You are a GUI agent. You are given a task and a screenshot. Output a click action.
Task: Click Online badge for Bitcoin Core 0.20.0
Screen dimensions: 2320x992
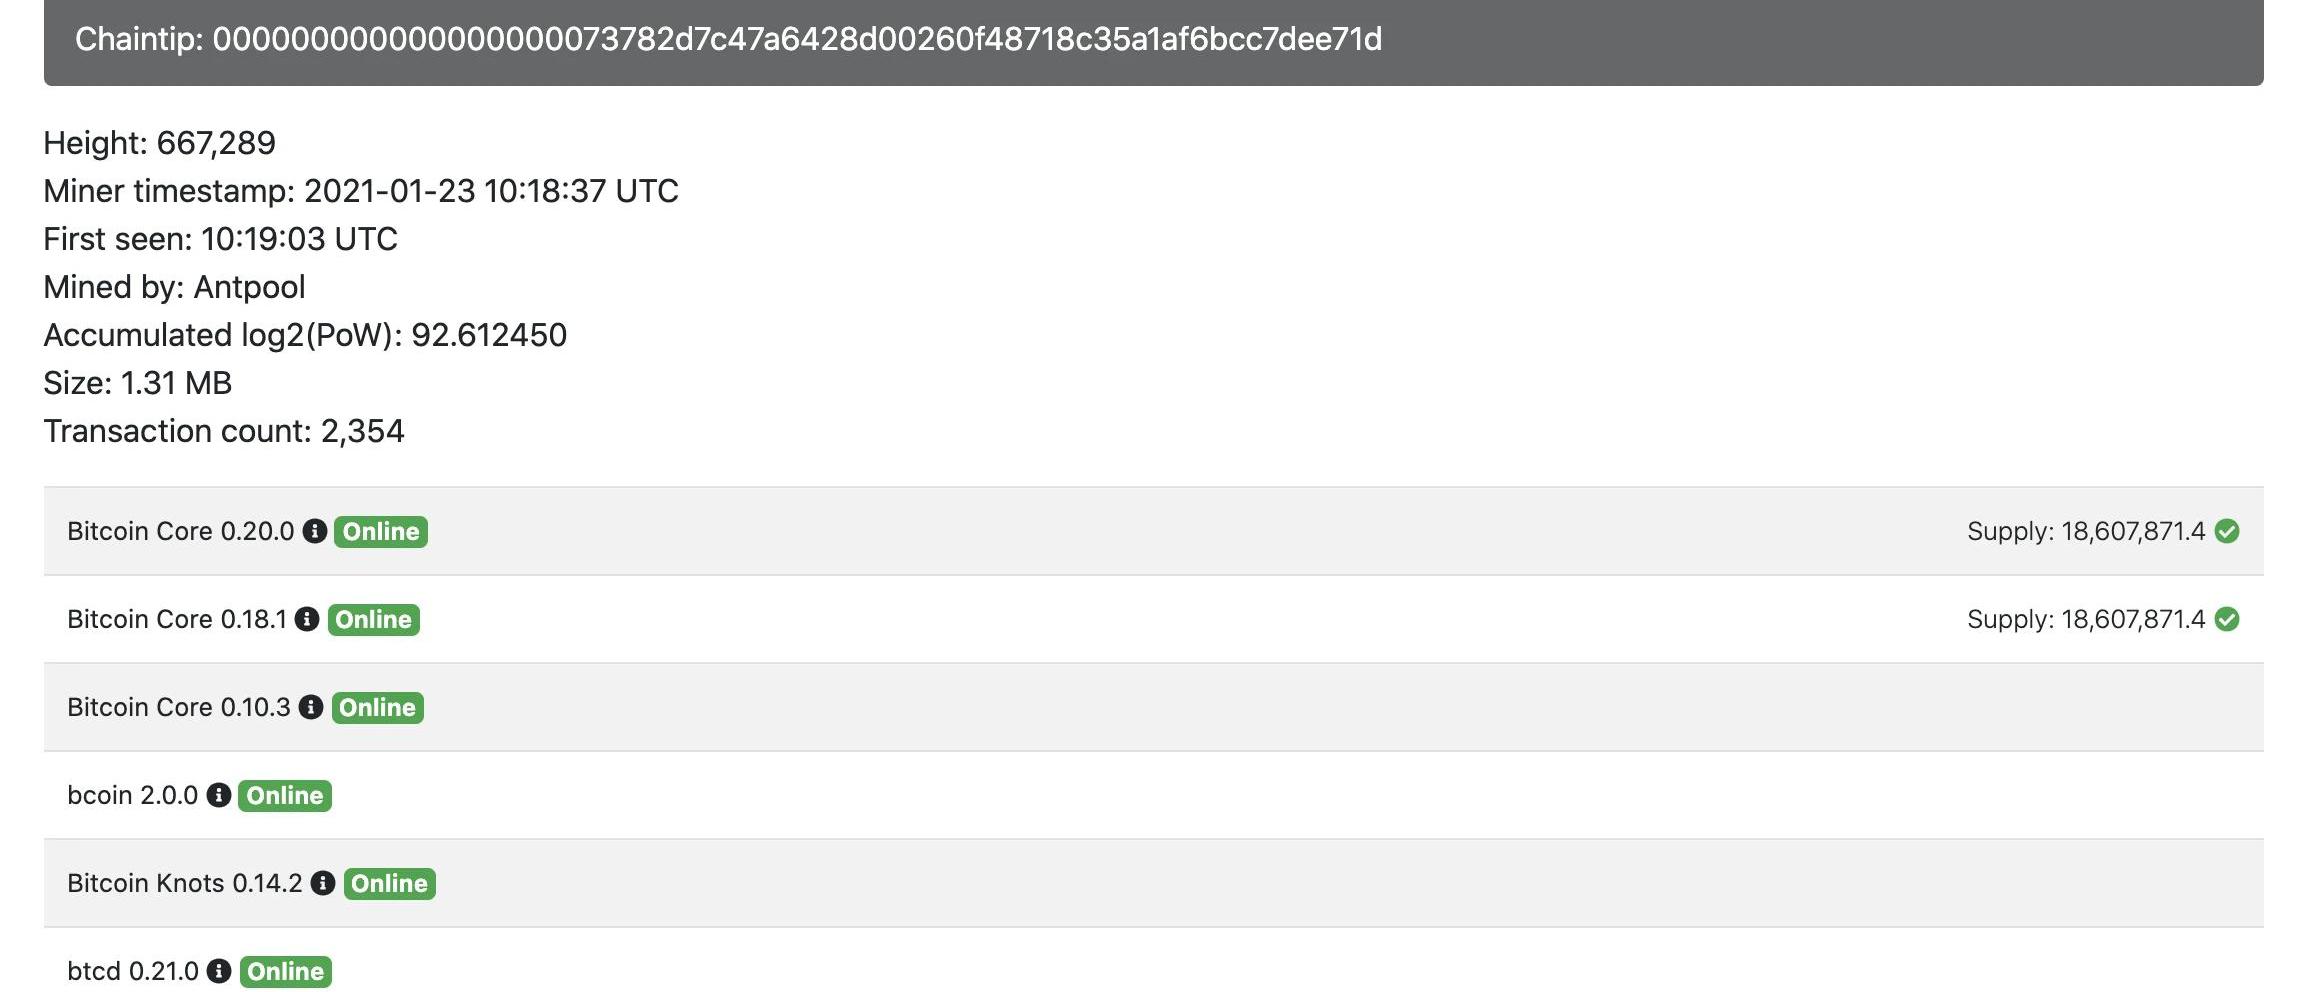381,531
